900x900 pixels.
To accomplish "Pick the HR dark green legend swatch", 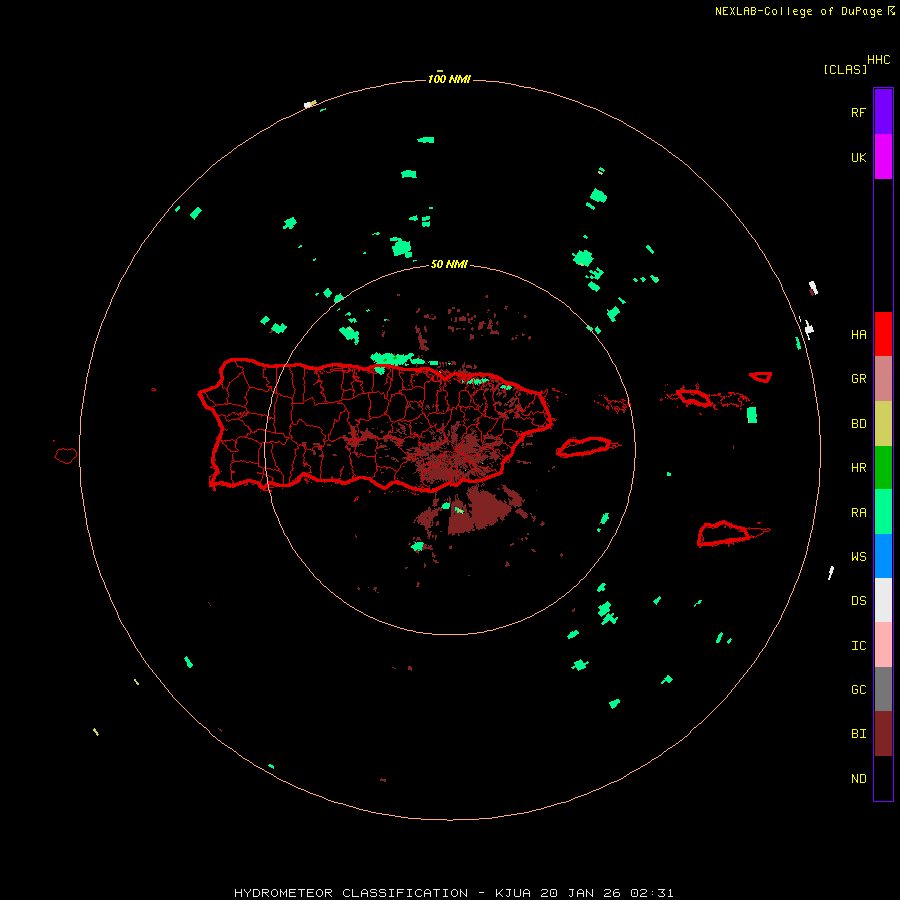I will 883,468.
